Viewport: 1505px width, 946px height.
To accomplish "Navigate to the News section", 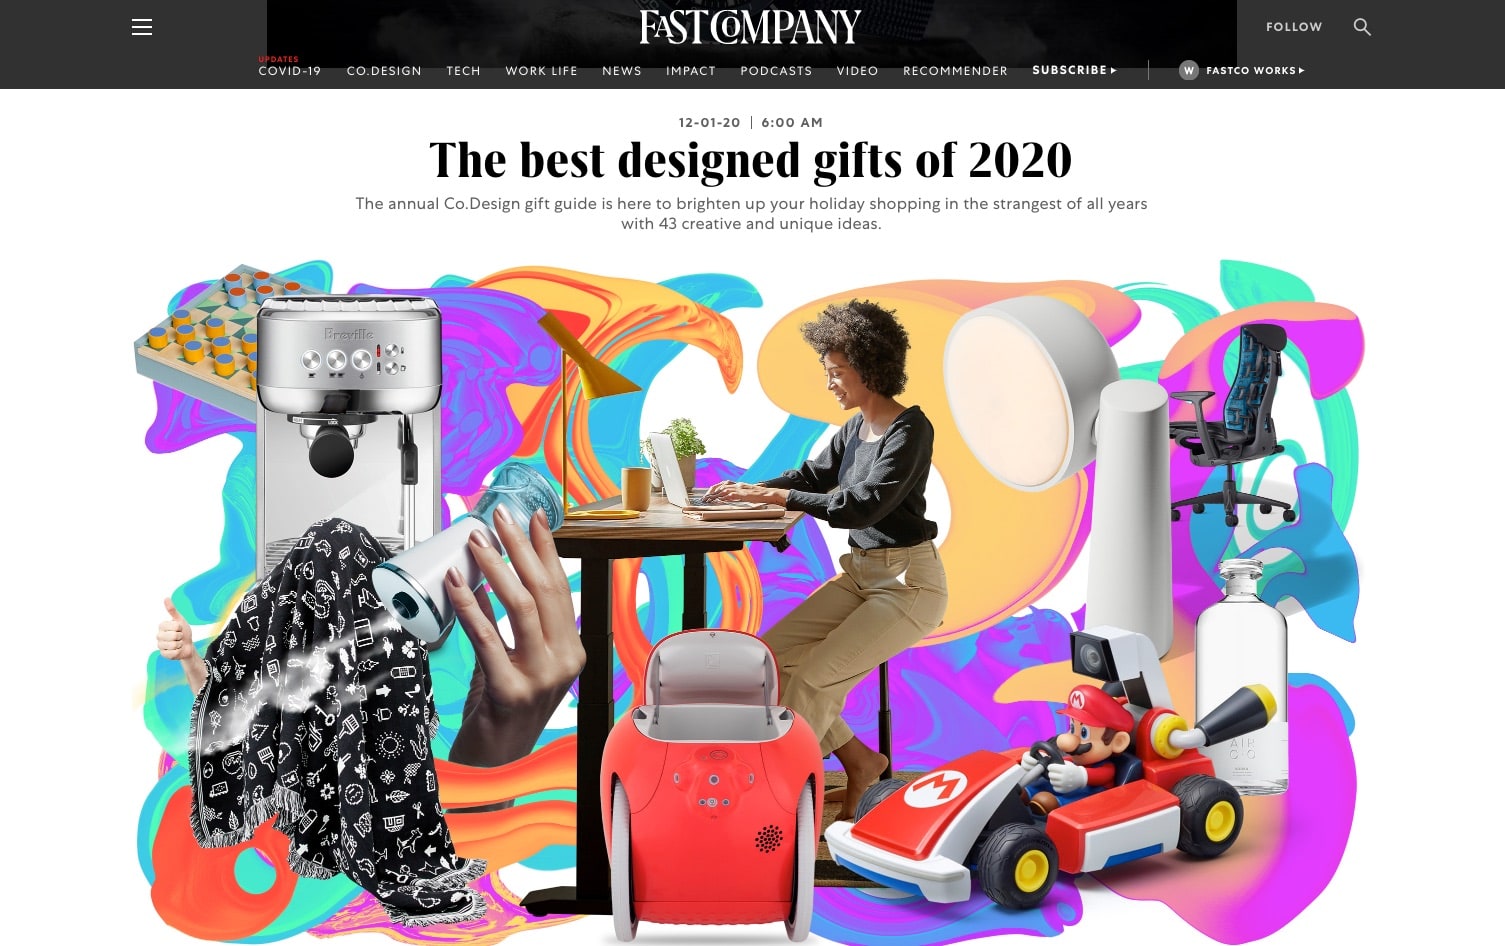I will (622, 71).
